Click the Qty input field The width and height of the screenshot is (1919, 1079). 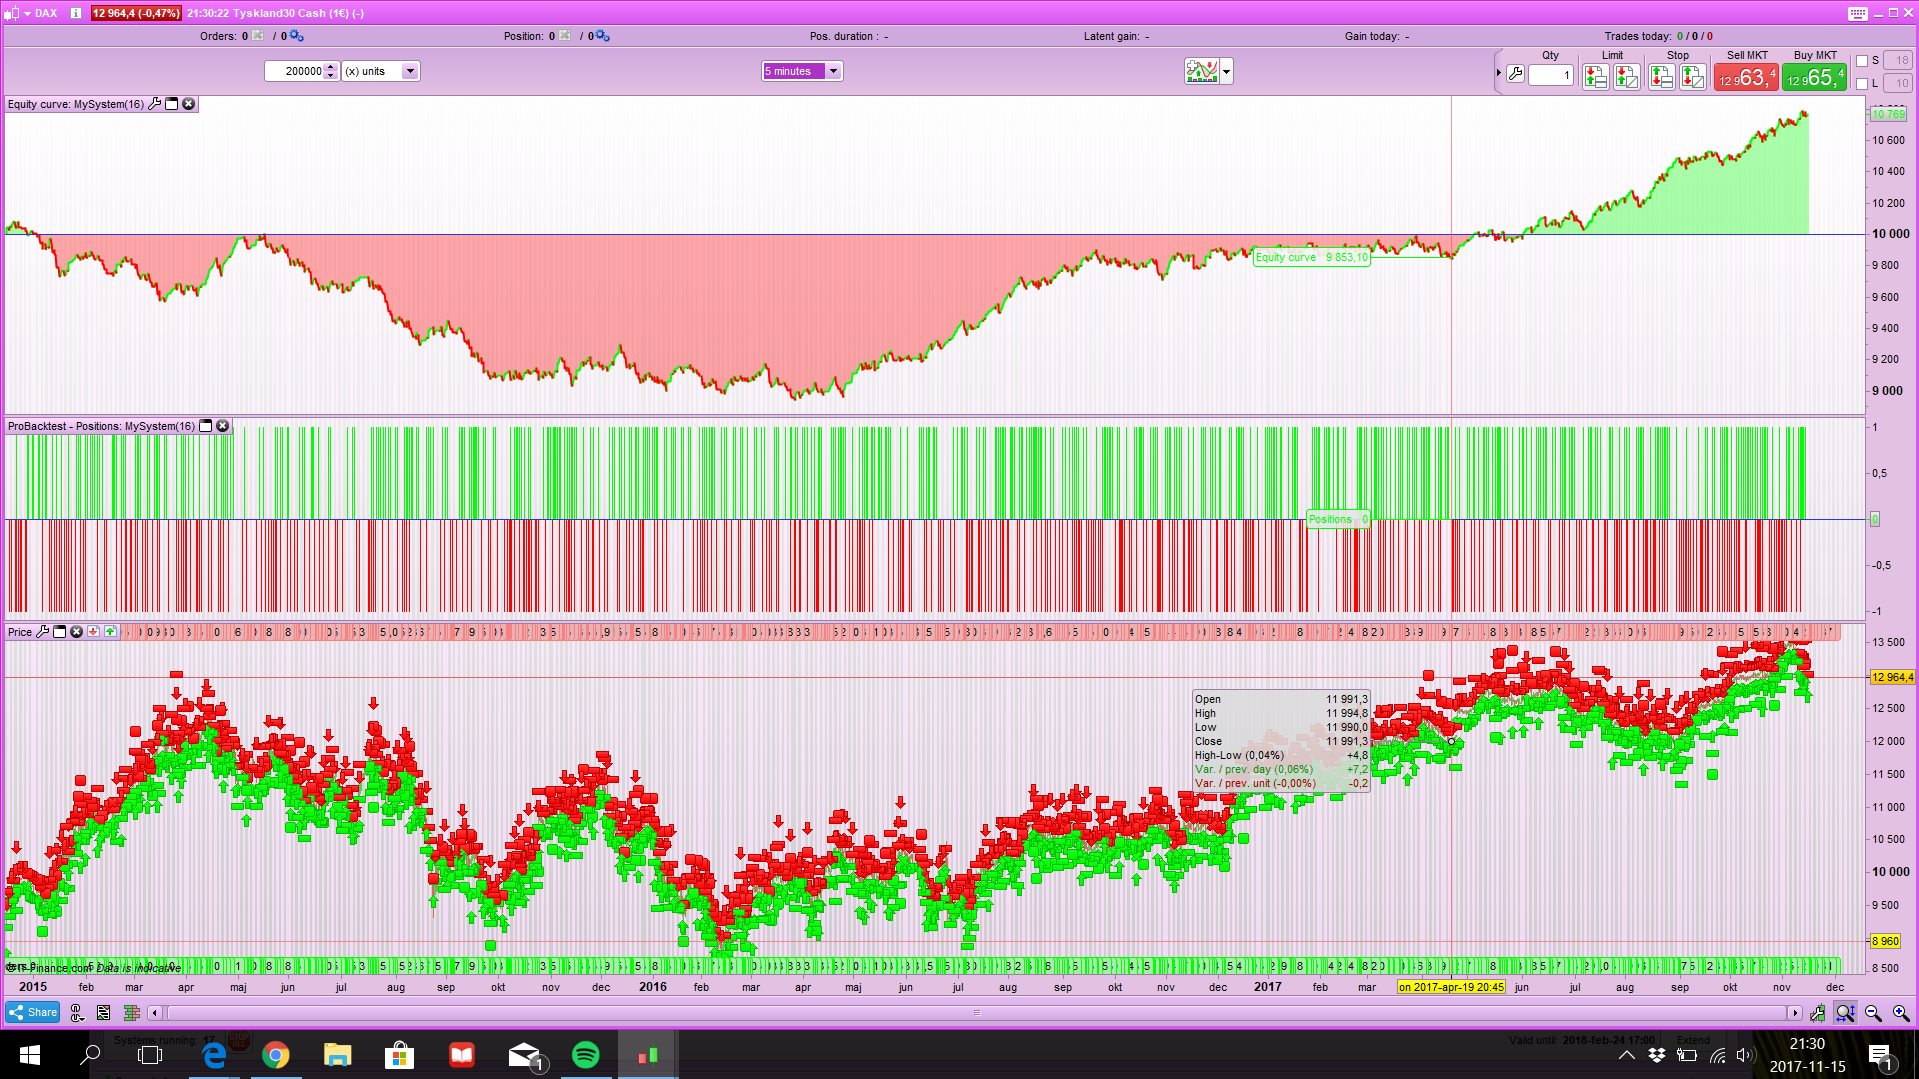click(x=1551, y=75)
